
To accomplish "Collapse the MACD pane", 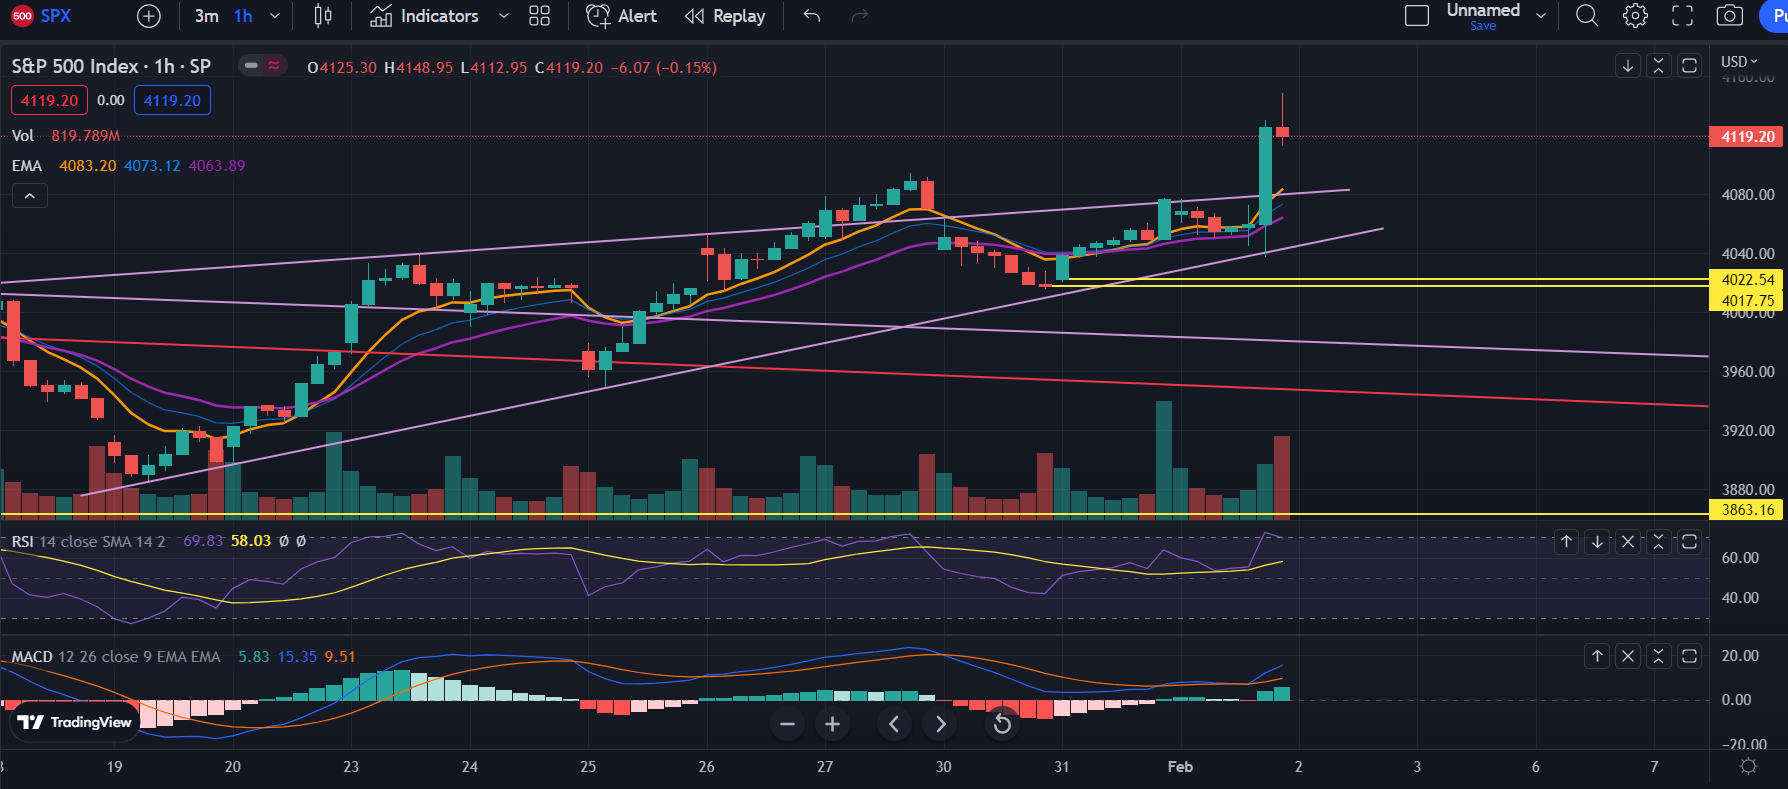I will pyautogui.click(x=1659, y=656).
